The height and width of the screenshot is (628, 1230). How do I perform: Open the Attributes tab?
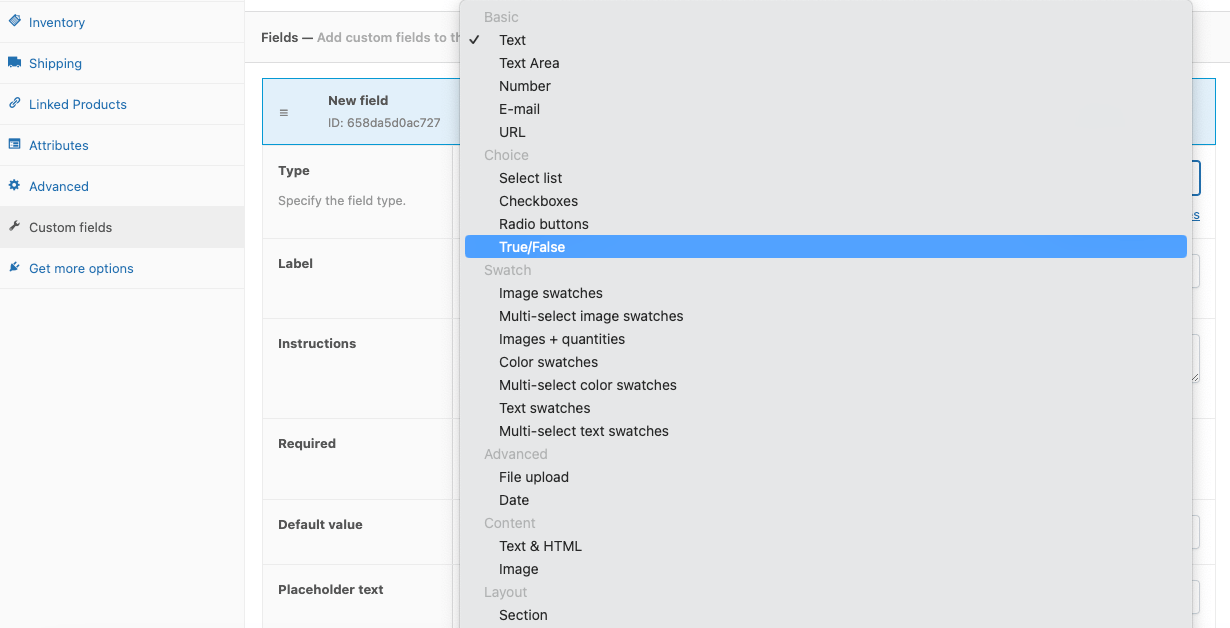pos(122,145)
